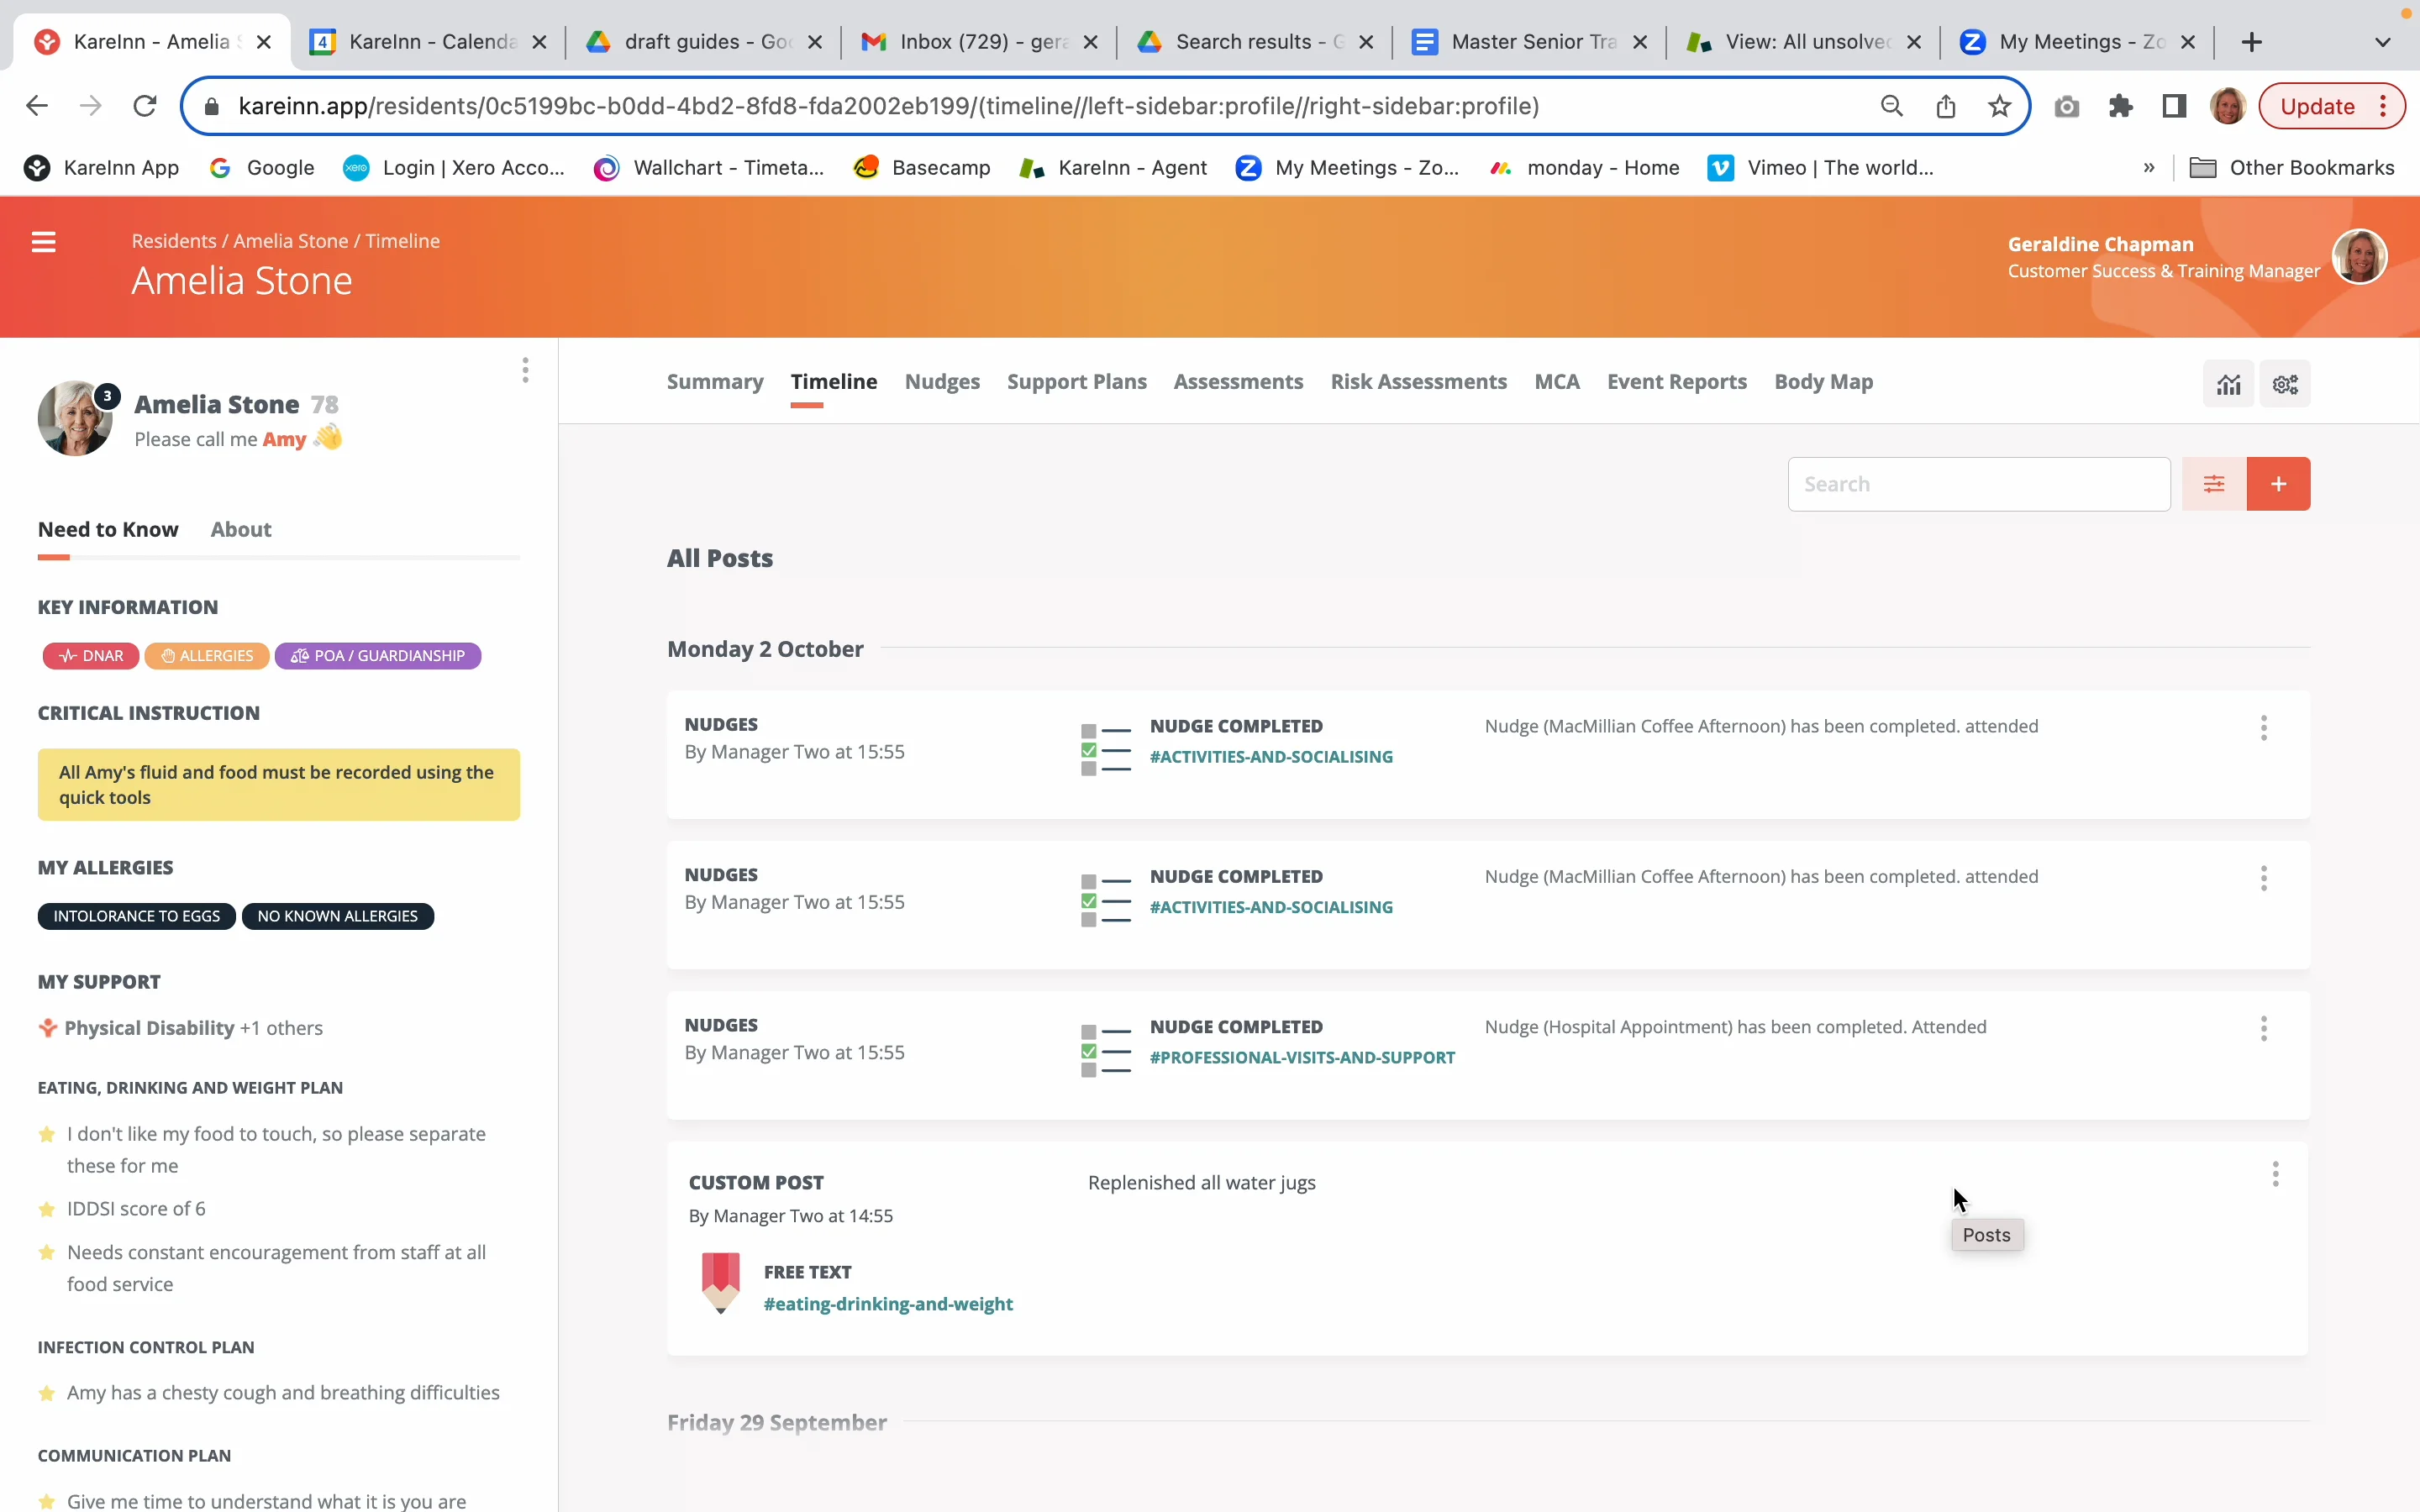Expand the tab list chevron in Chrome
Viewport: 2420px width, 1512px height.
2383,42
